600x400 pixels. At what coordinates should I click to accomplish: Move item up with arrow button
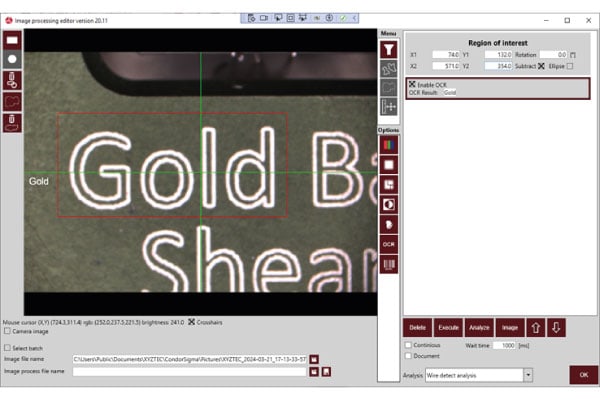(x=537, y=327)
